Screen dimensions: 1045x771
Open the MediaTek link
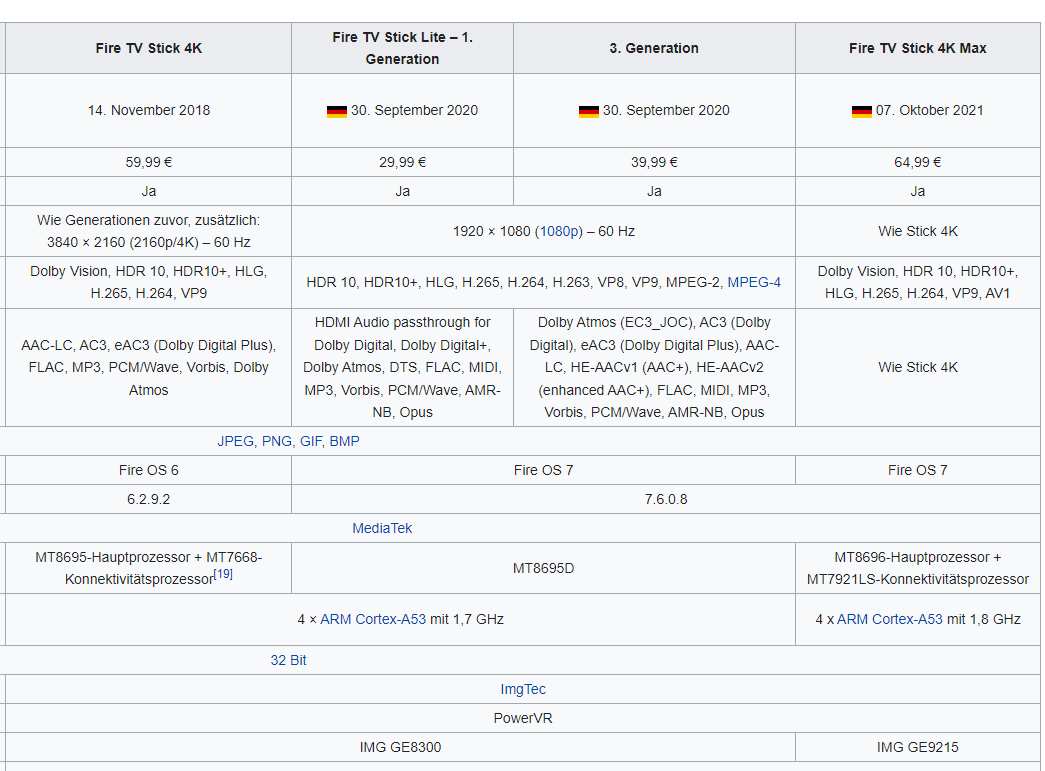coord(382,528)
